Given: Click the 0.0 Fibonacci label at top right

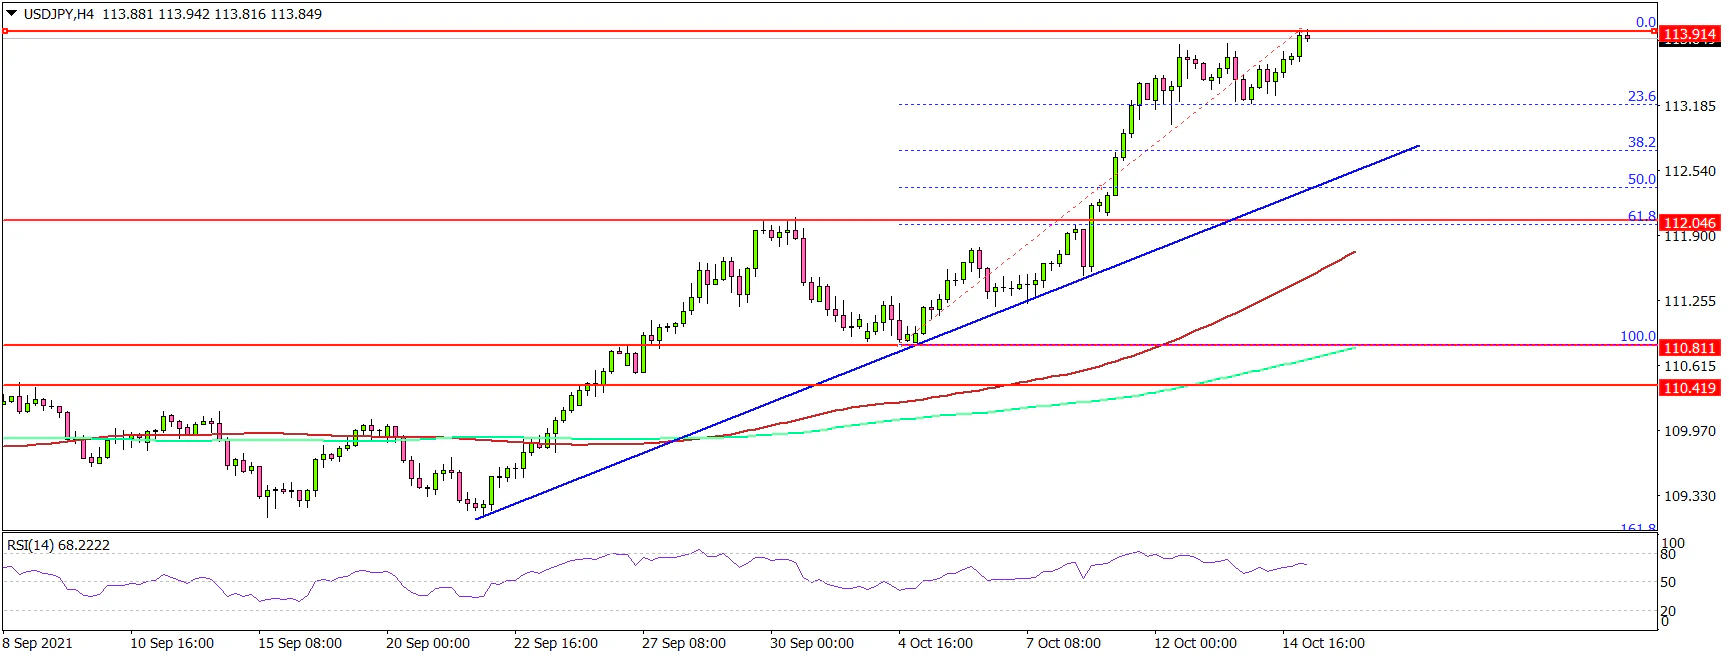Looking at the screenshot, I should [1645, 22].
